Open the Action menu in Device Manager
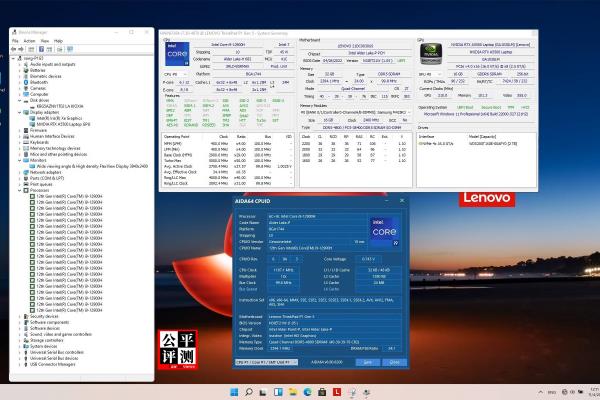Viewport: 600px width, 400px height. [x=29, y=41]
